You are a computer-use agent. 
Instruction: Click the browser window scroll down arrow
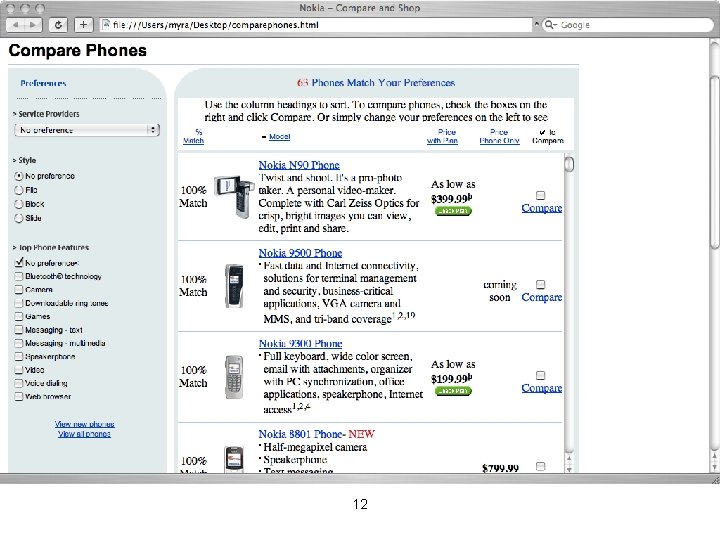coord(714,467)
